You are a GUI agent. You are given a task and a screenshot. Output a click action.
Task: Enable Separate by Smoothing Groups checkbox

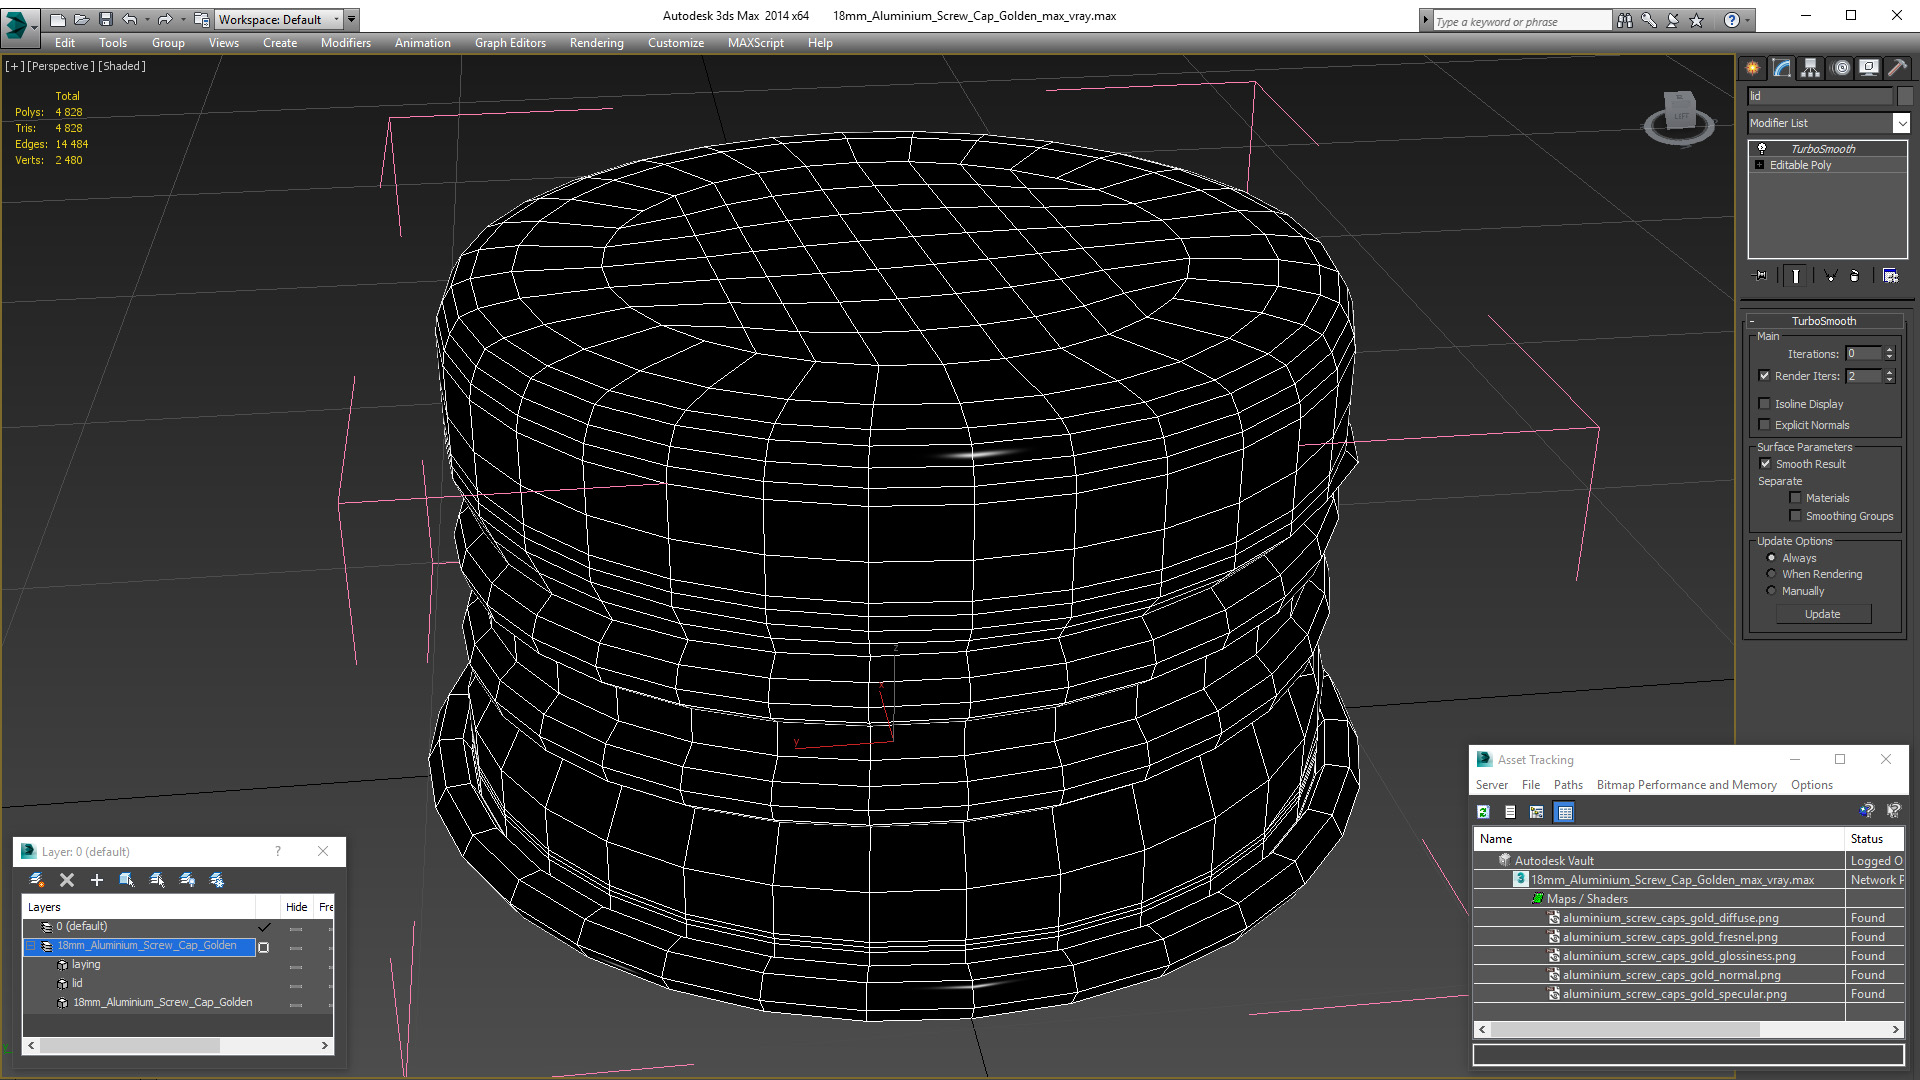pos(1795,516)
